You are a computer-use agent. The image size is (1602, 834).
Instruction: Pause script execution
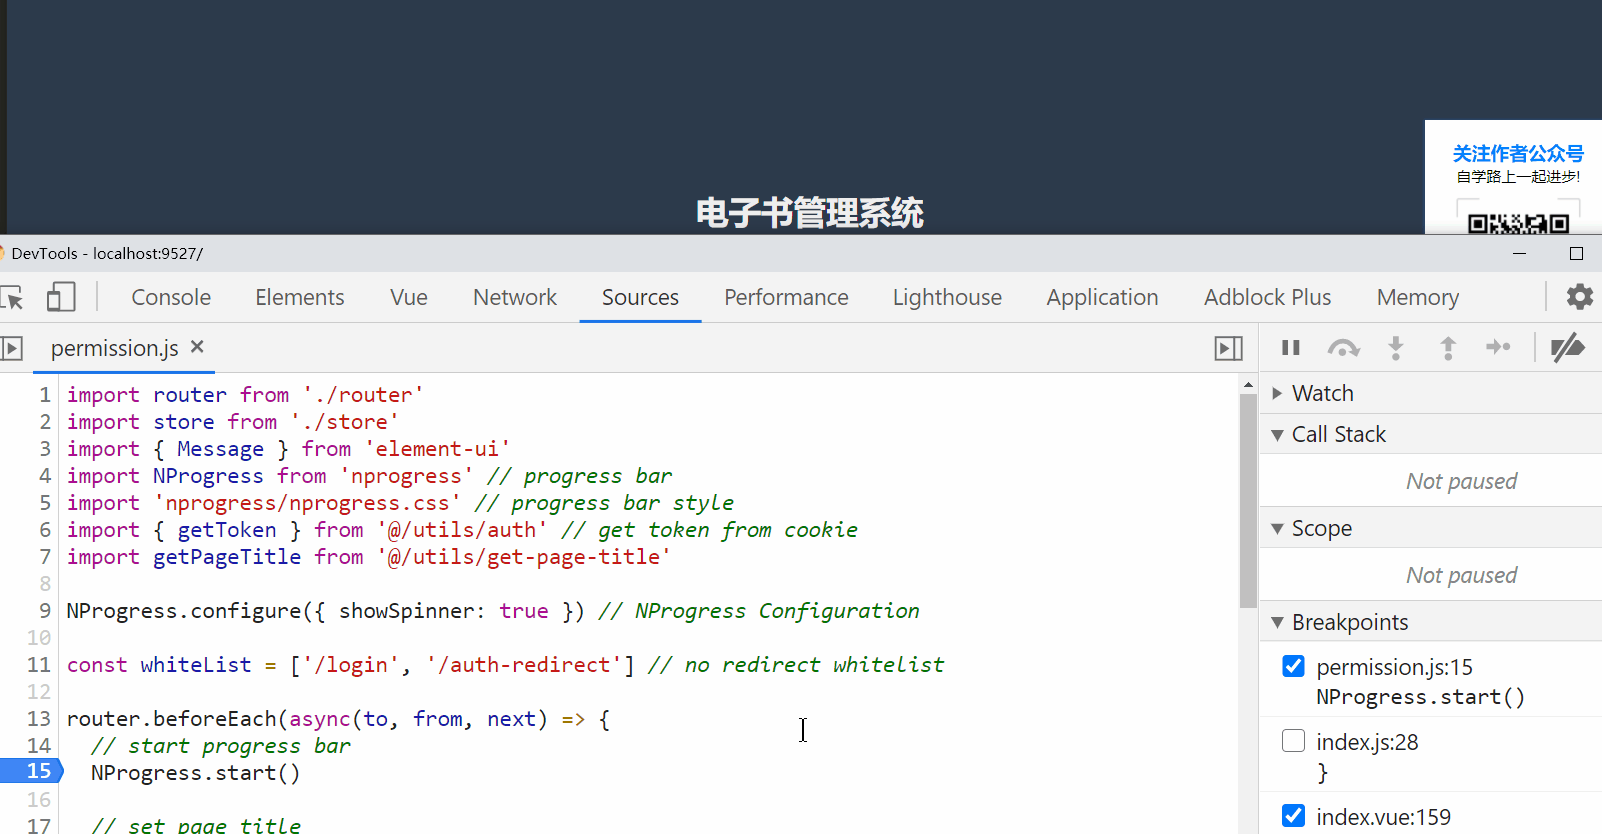tap(1291, 348)
